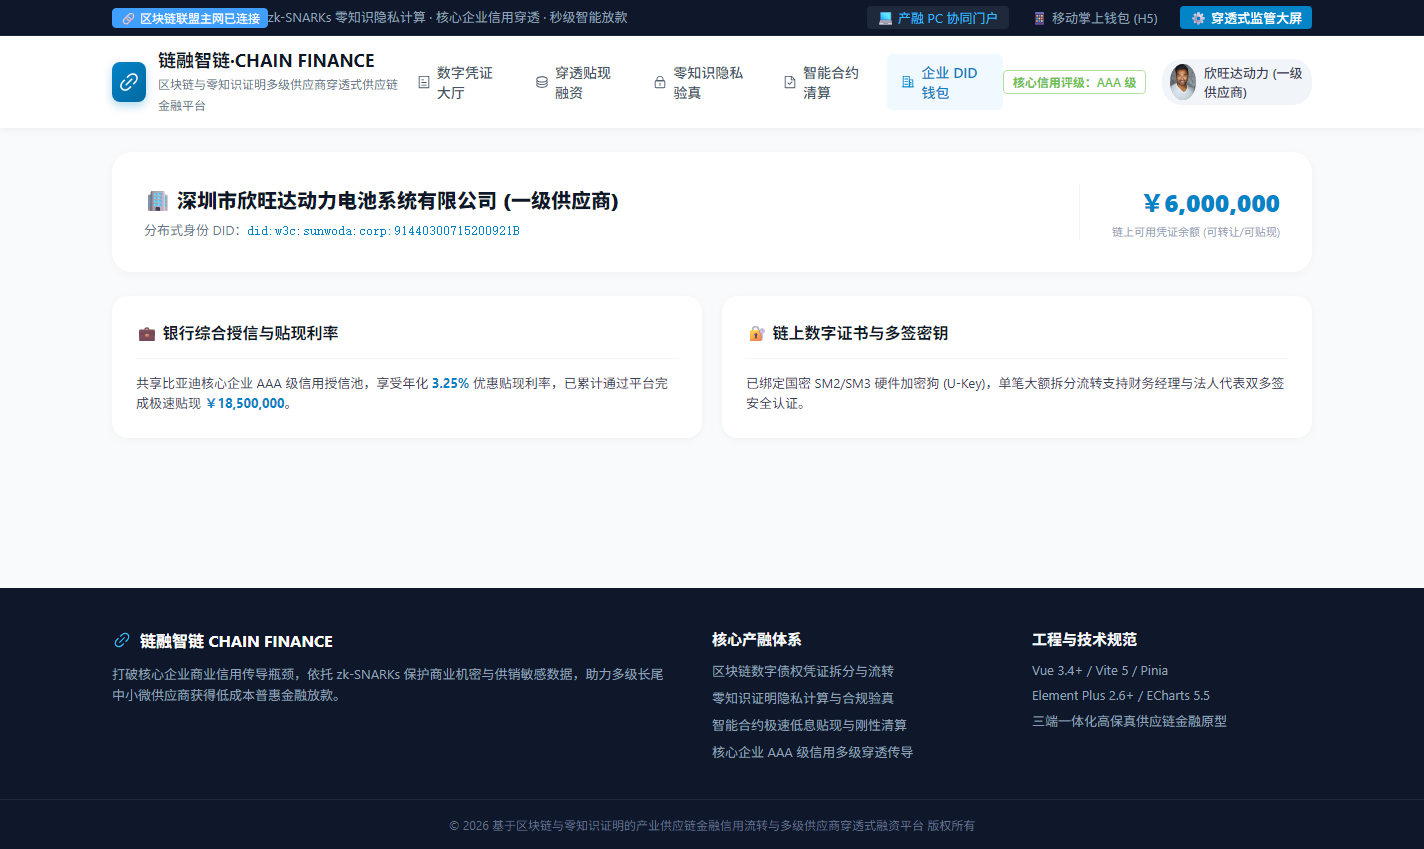The width and height of the screenshot is (1424, 849).
Task: Click footer heading 核心产融体系
Action: click(757, 639)
